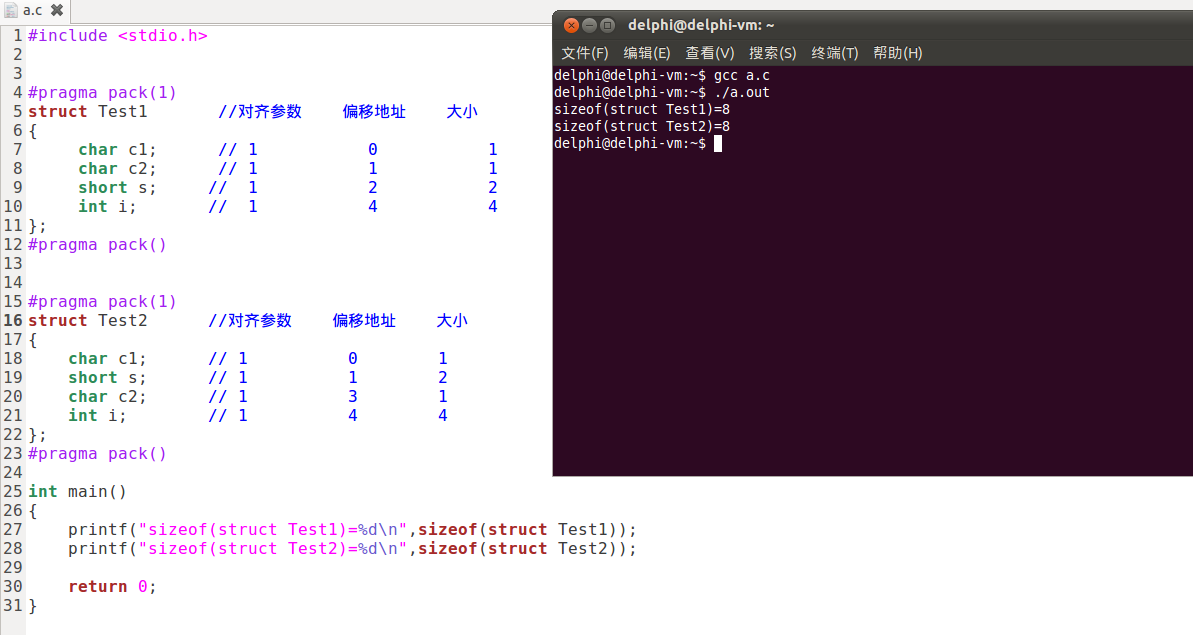Click 'char c2;' on line 8
This screenshot has height=635, width=1193.
118,169
